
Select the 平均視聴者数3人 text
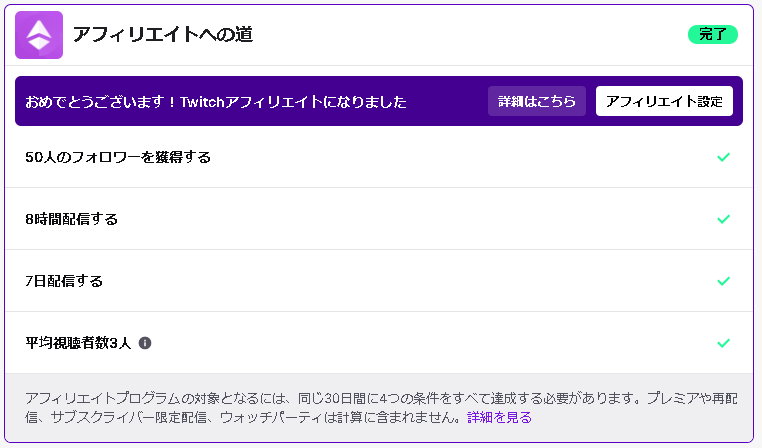(x=78, y=343)
